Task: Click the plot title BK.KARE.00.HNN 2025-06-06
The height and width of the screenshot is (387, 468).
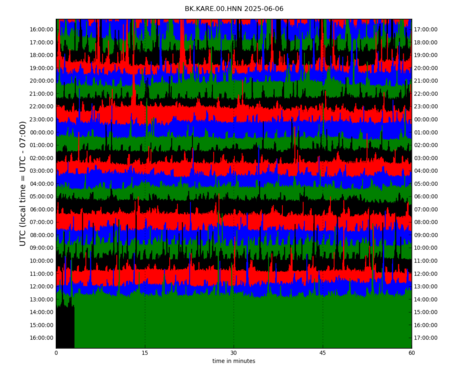Action: click(234, 9)
